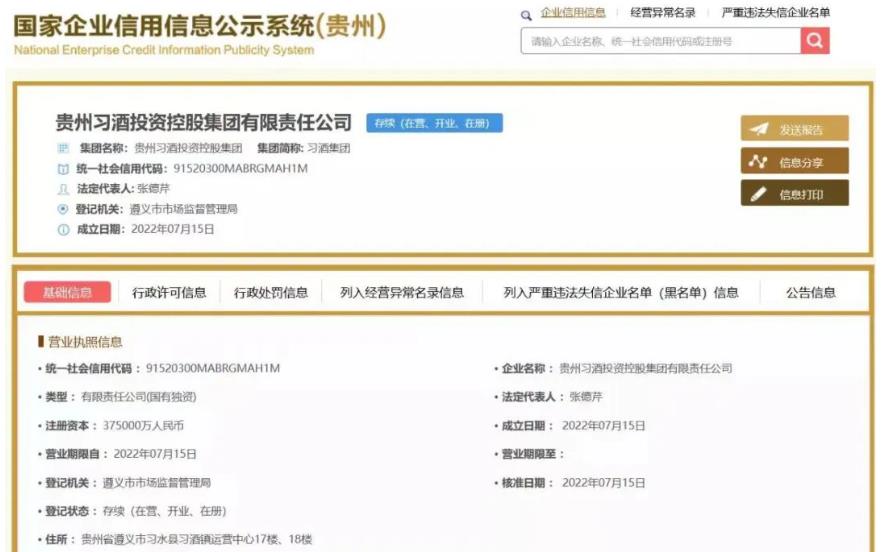
Task: Click the small magnifier icon beside 企业信用信息
Action: tap(526, 15)
